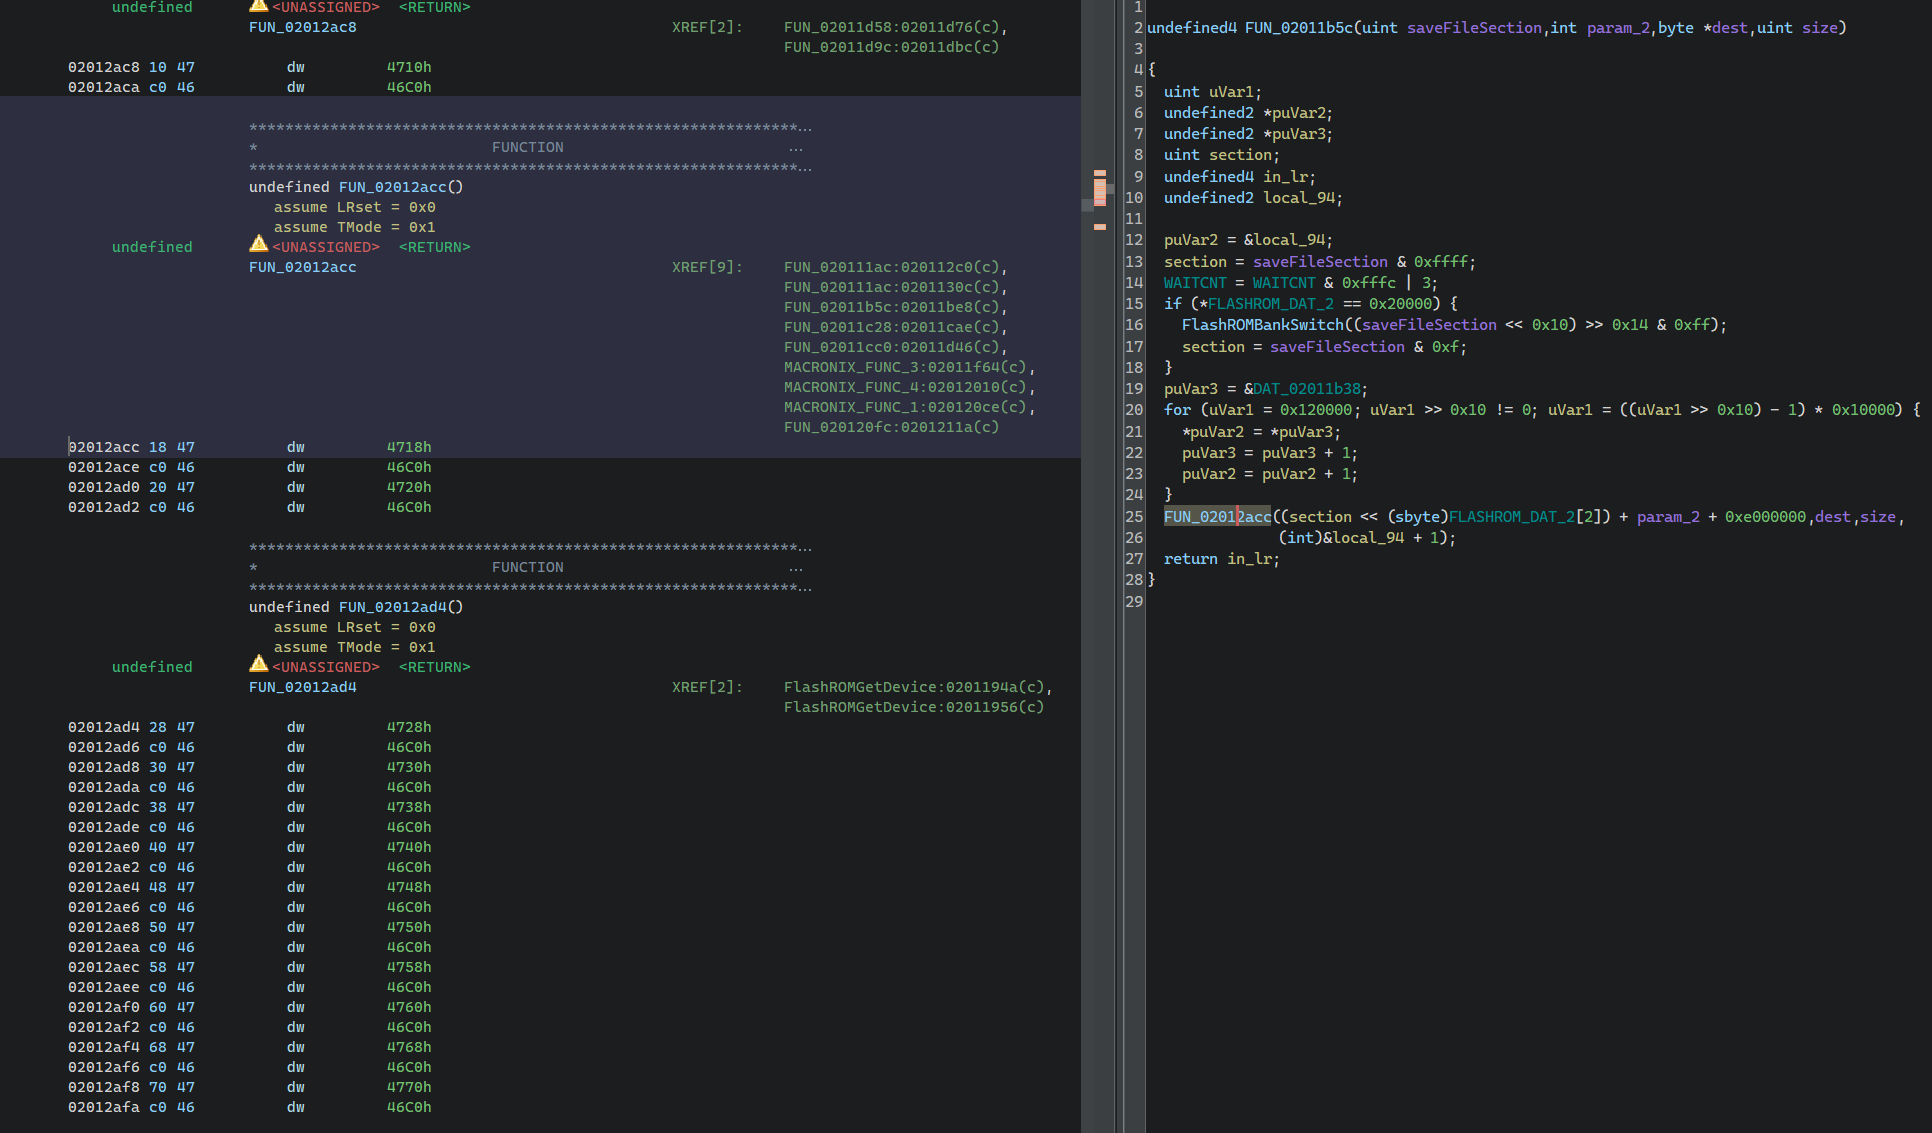Click 'XREF[2]:' header for FUN_02012ad4
1932x1133 pixels.
pyautogui.click(x=707, y=687)
